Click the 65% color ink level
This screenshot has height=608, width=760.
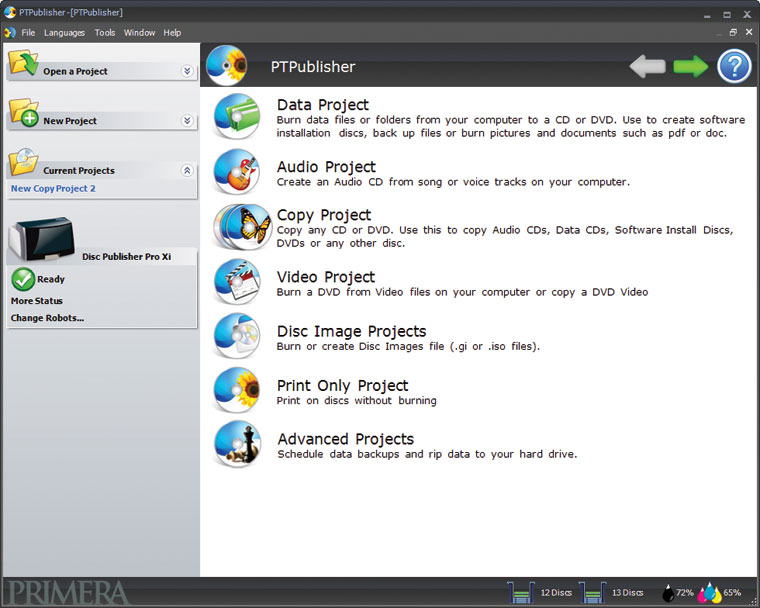732,592
